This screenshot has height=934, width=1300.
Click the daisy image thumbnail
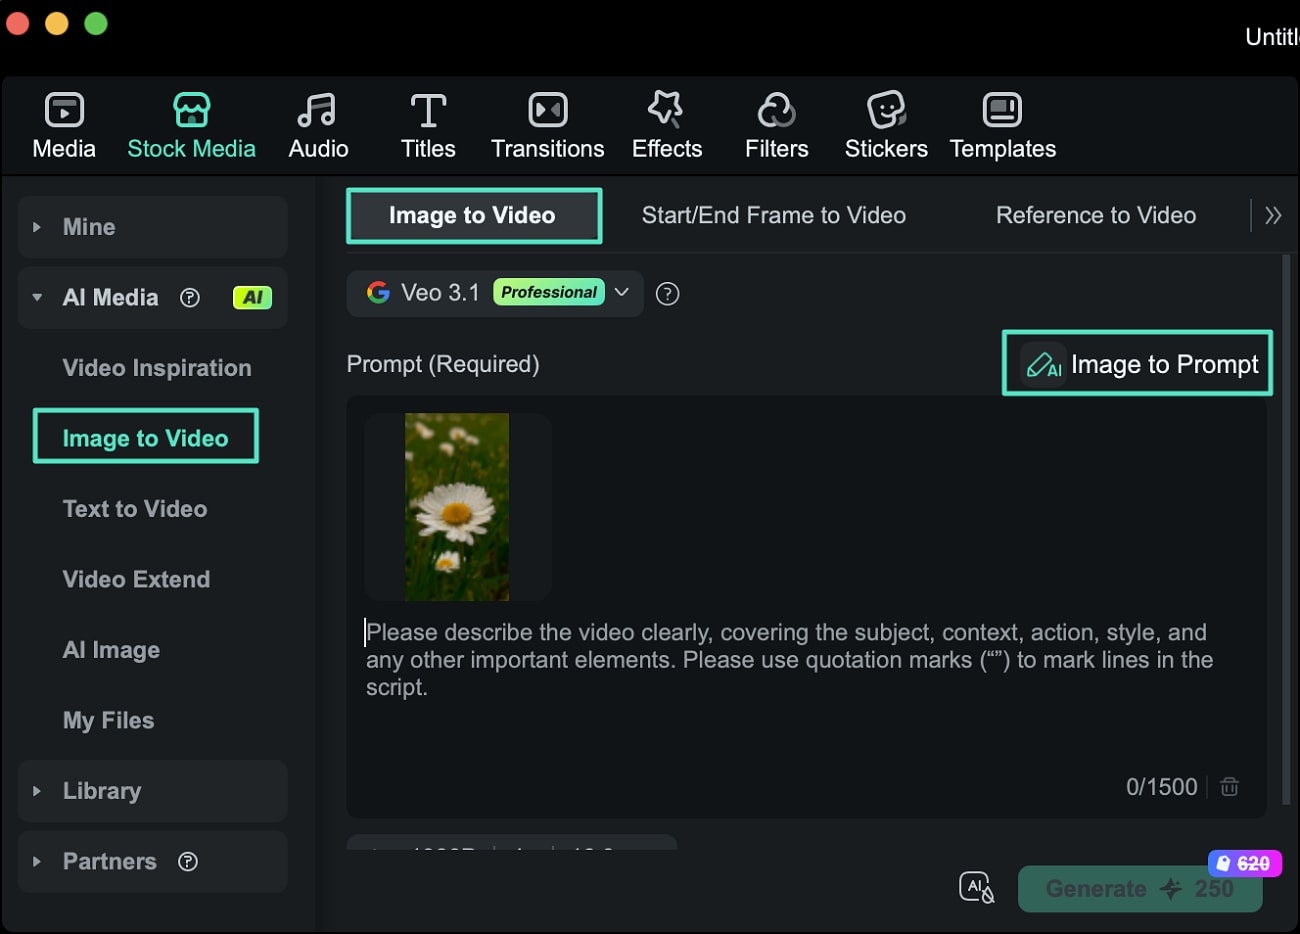(x=457, y=507)
